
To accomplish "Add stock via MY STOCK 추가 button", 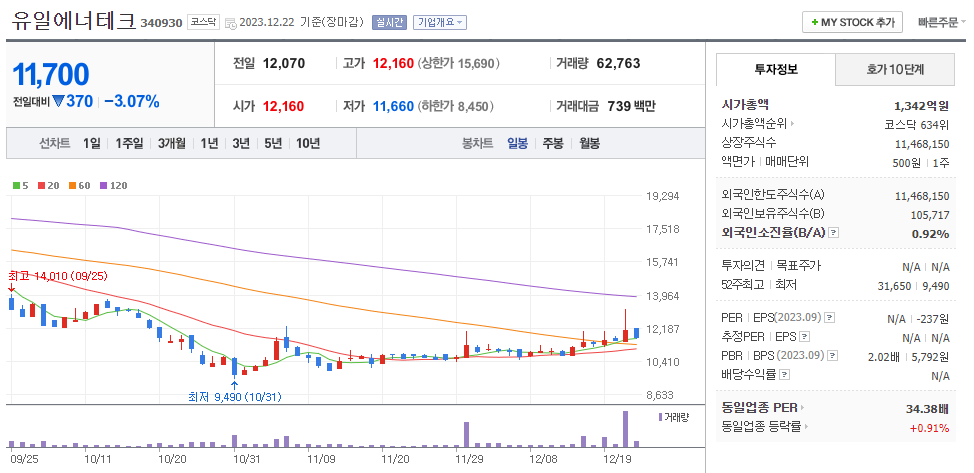I will 852,22.
